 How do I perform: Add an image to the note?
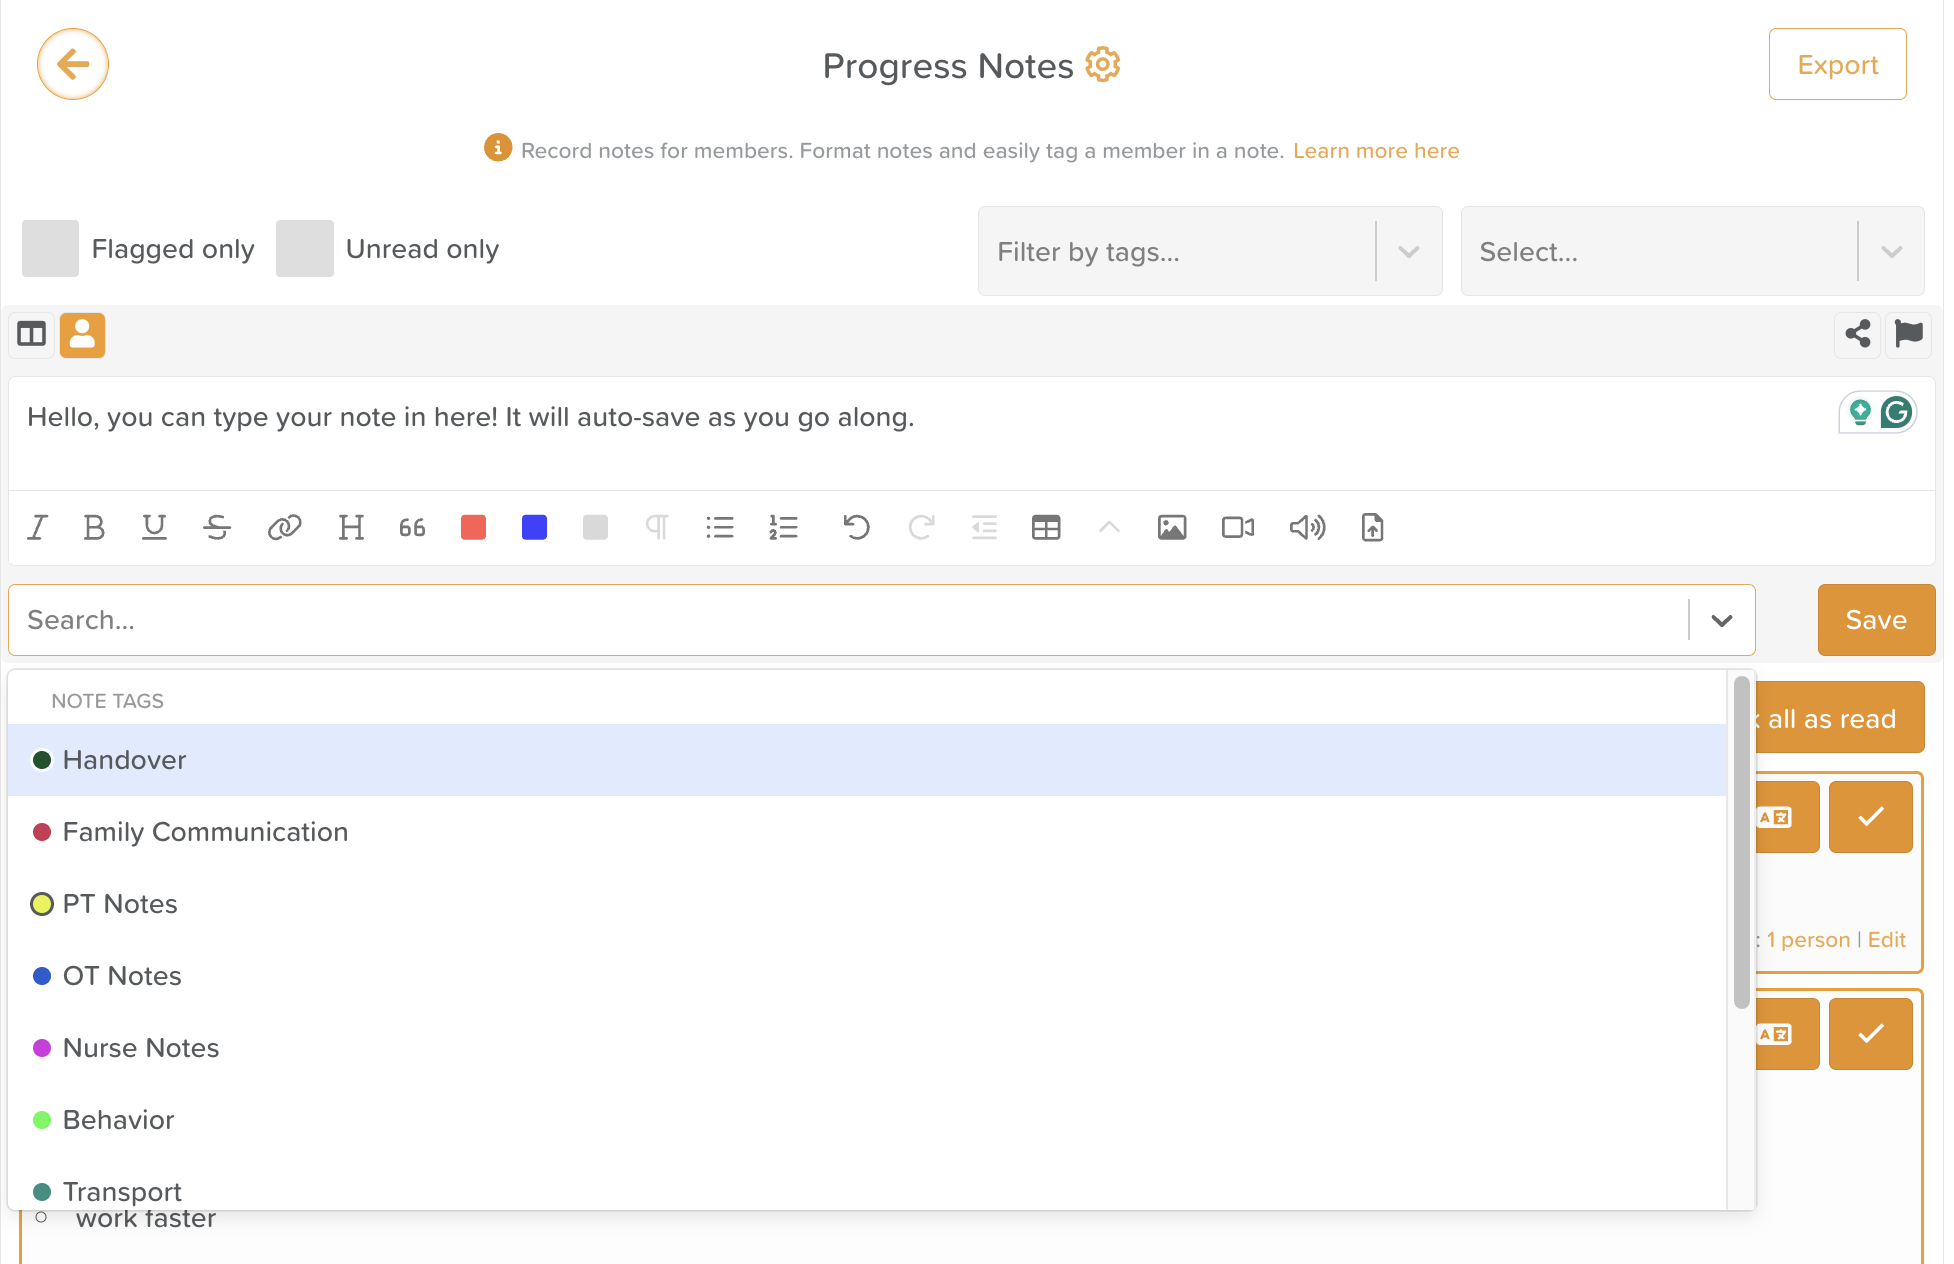1171,527
